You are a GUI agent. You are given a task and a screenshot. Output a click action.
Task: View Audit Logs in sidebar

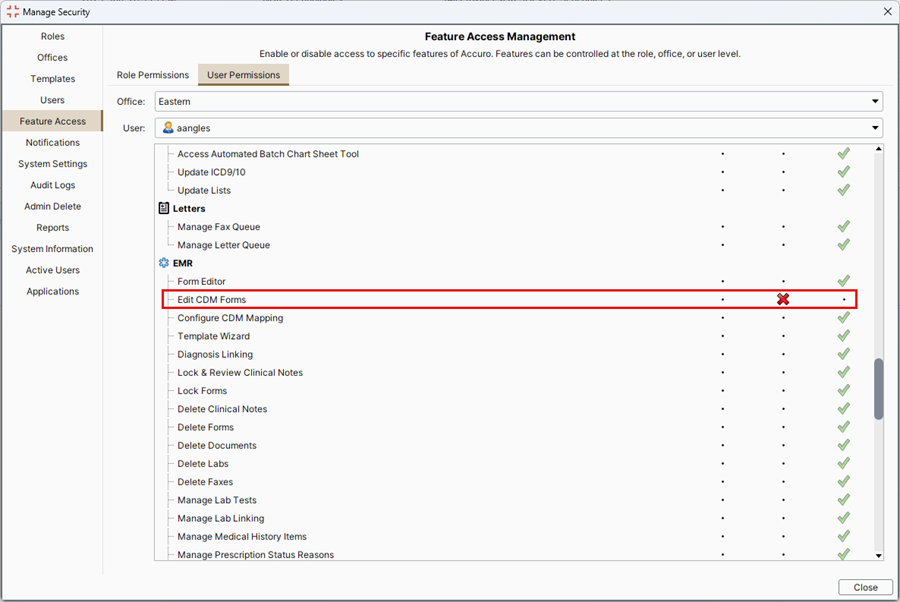(x=52, y=185)
